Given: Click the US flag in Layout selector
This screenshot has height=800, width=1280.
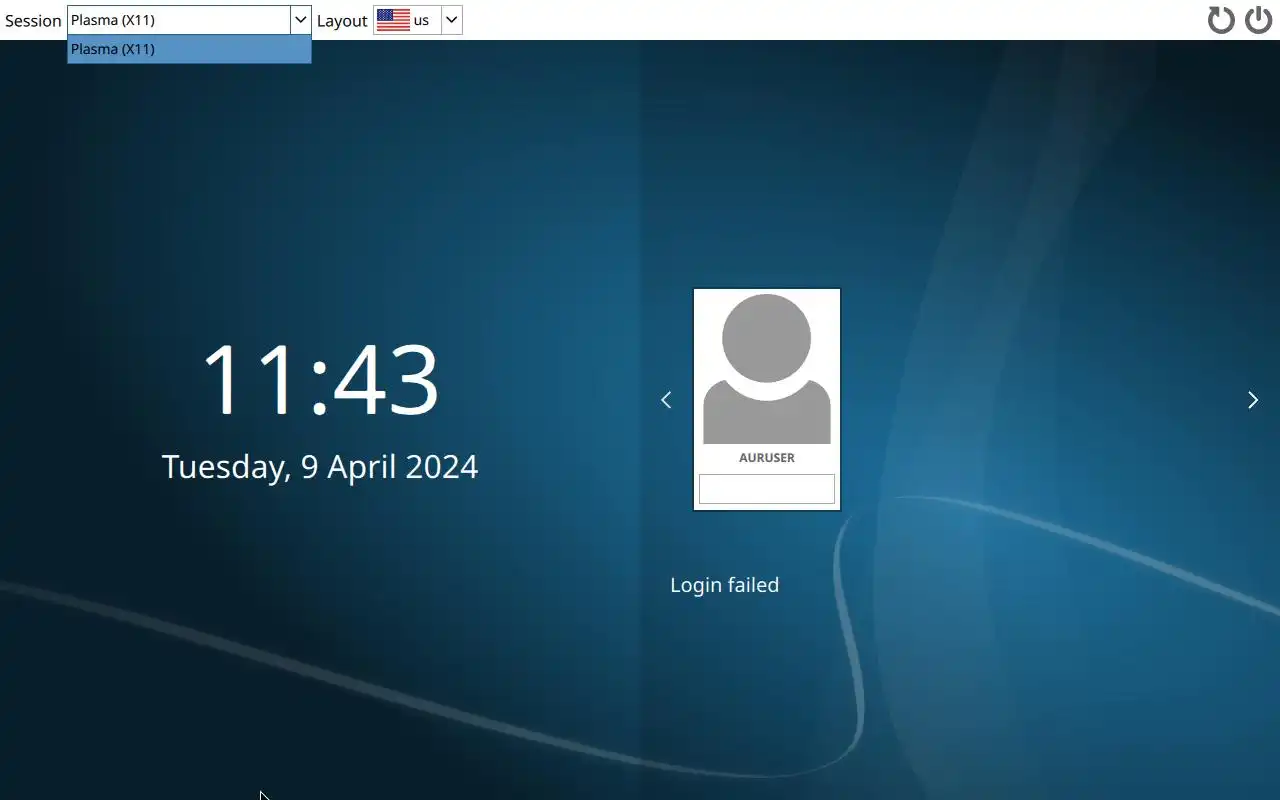Looking at the screenshot, I should (x=393, y=20).
